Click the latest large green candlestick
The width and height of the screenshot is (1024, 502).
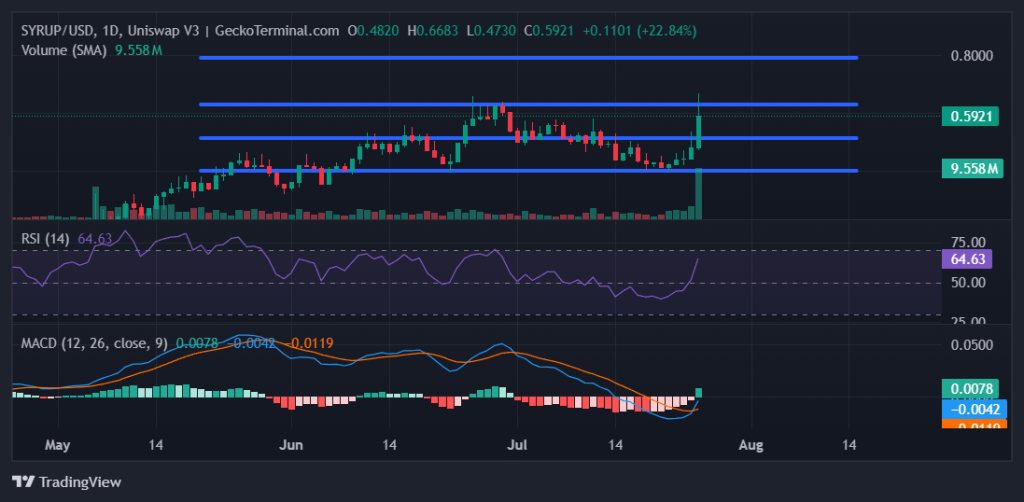click(698, 131)
